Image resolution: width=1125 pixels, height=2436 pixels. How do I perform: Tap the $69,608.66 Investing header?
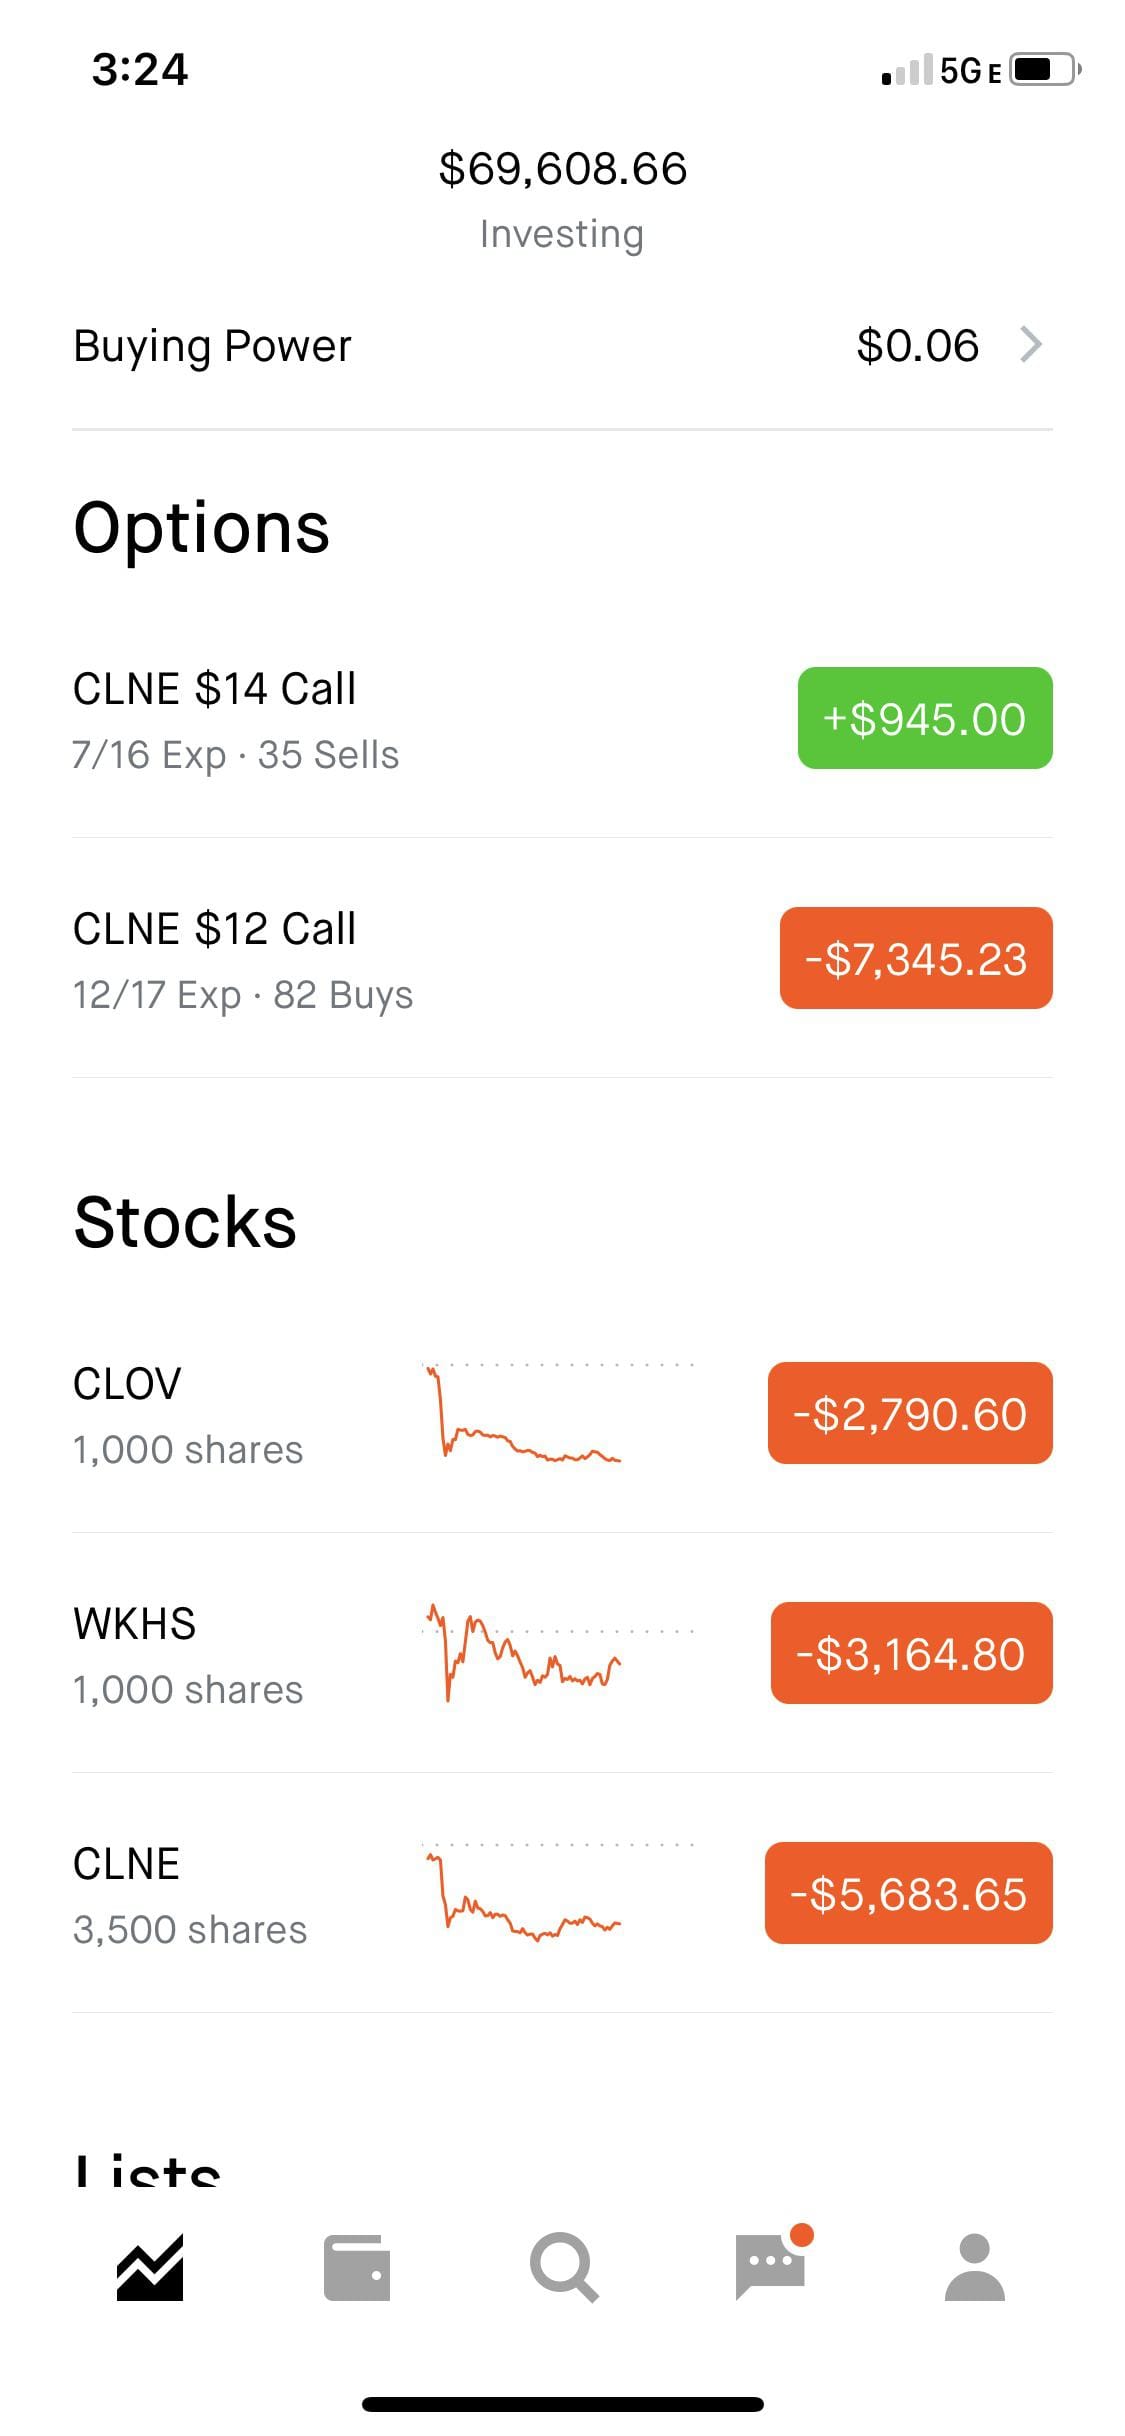coord(562,199)
